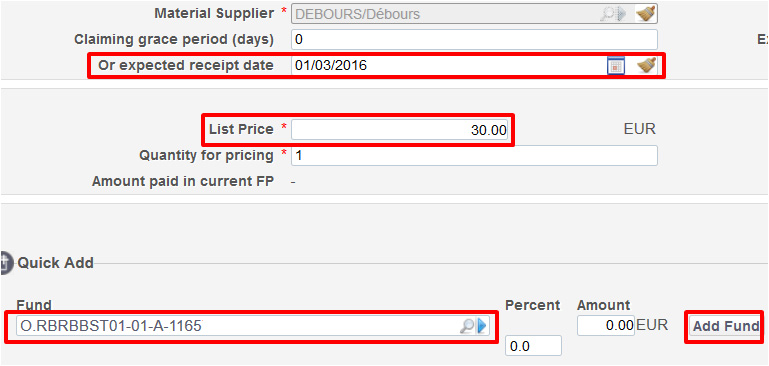
Task: Click into the List Price field
Action: click(x=399, y=131)
